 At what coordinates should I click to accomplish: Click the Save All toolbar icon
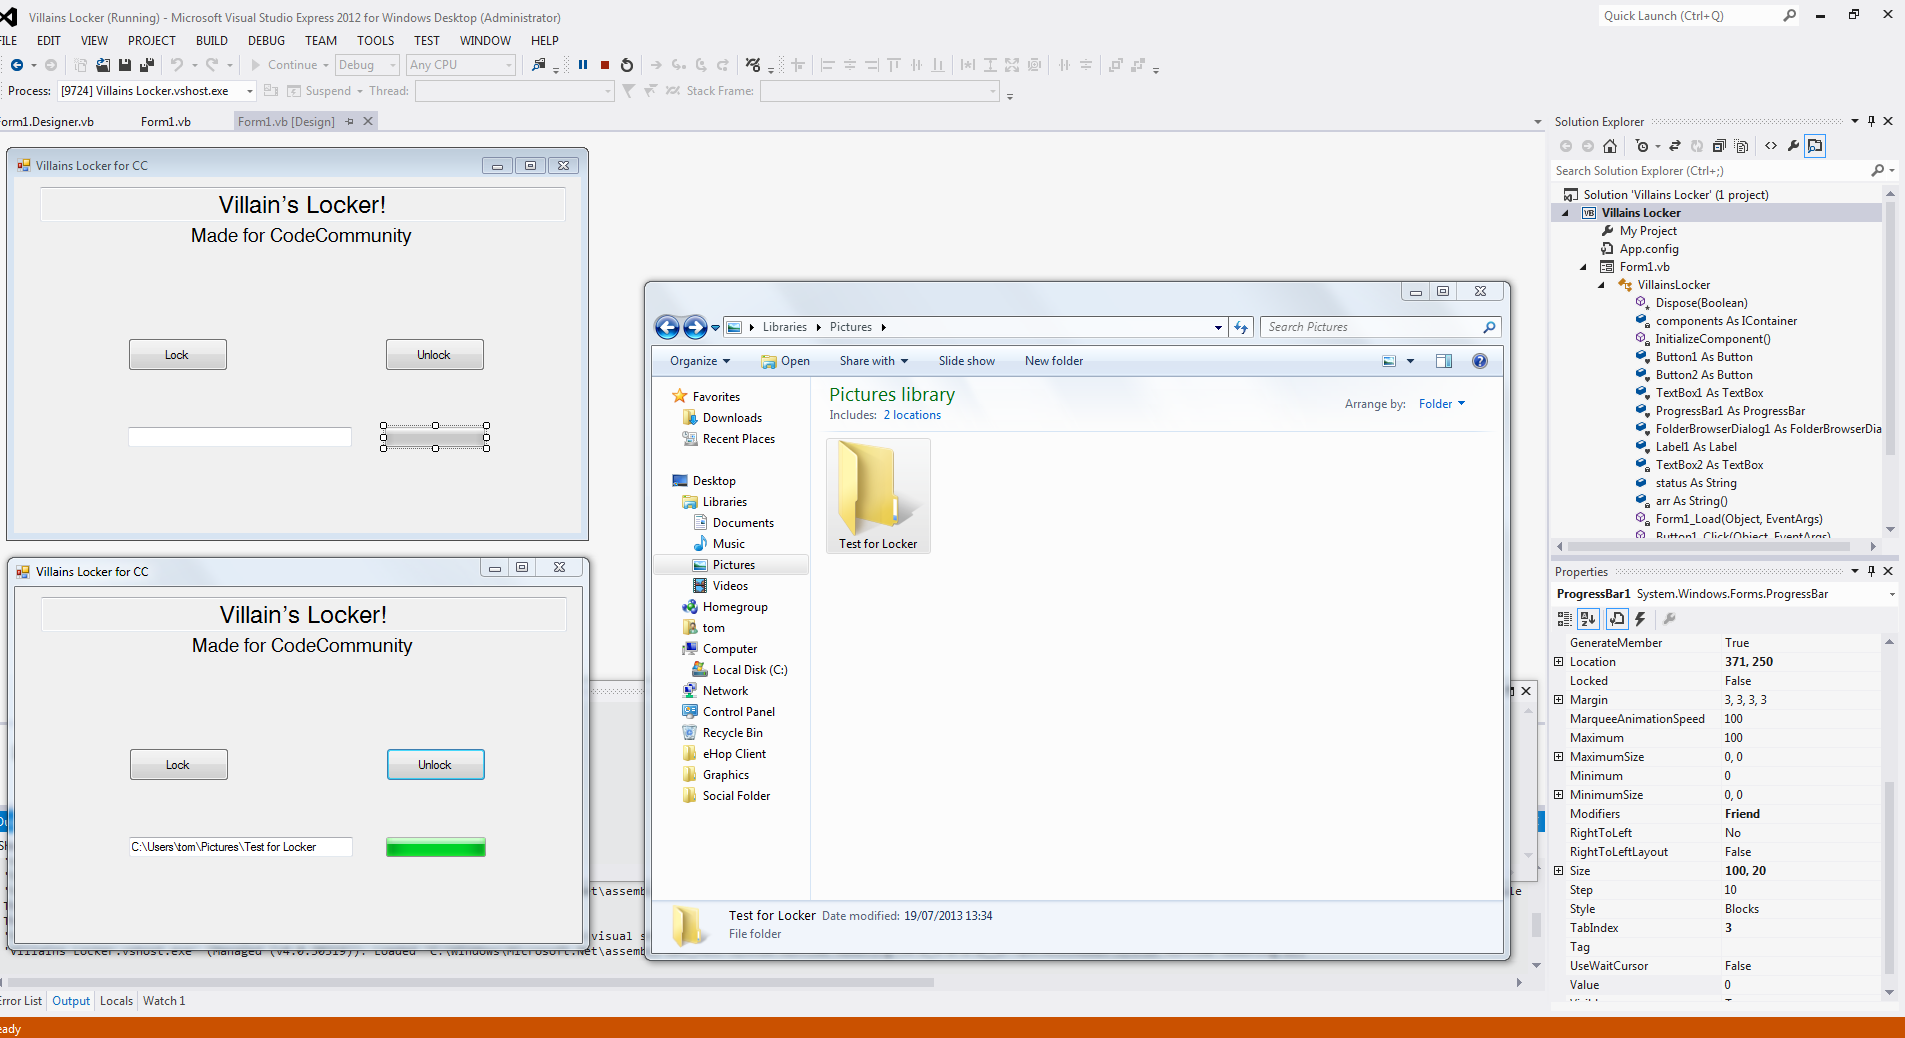coord(147,65)
